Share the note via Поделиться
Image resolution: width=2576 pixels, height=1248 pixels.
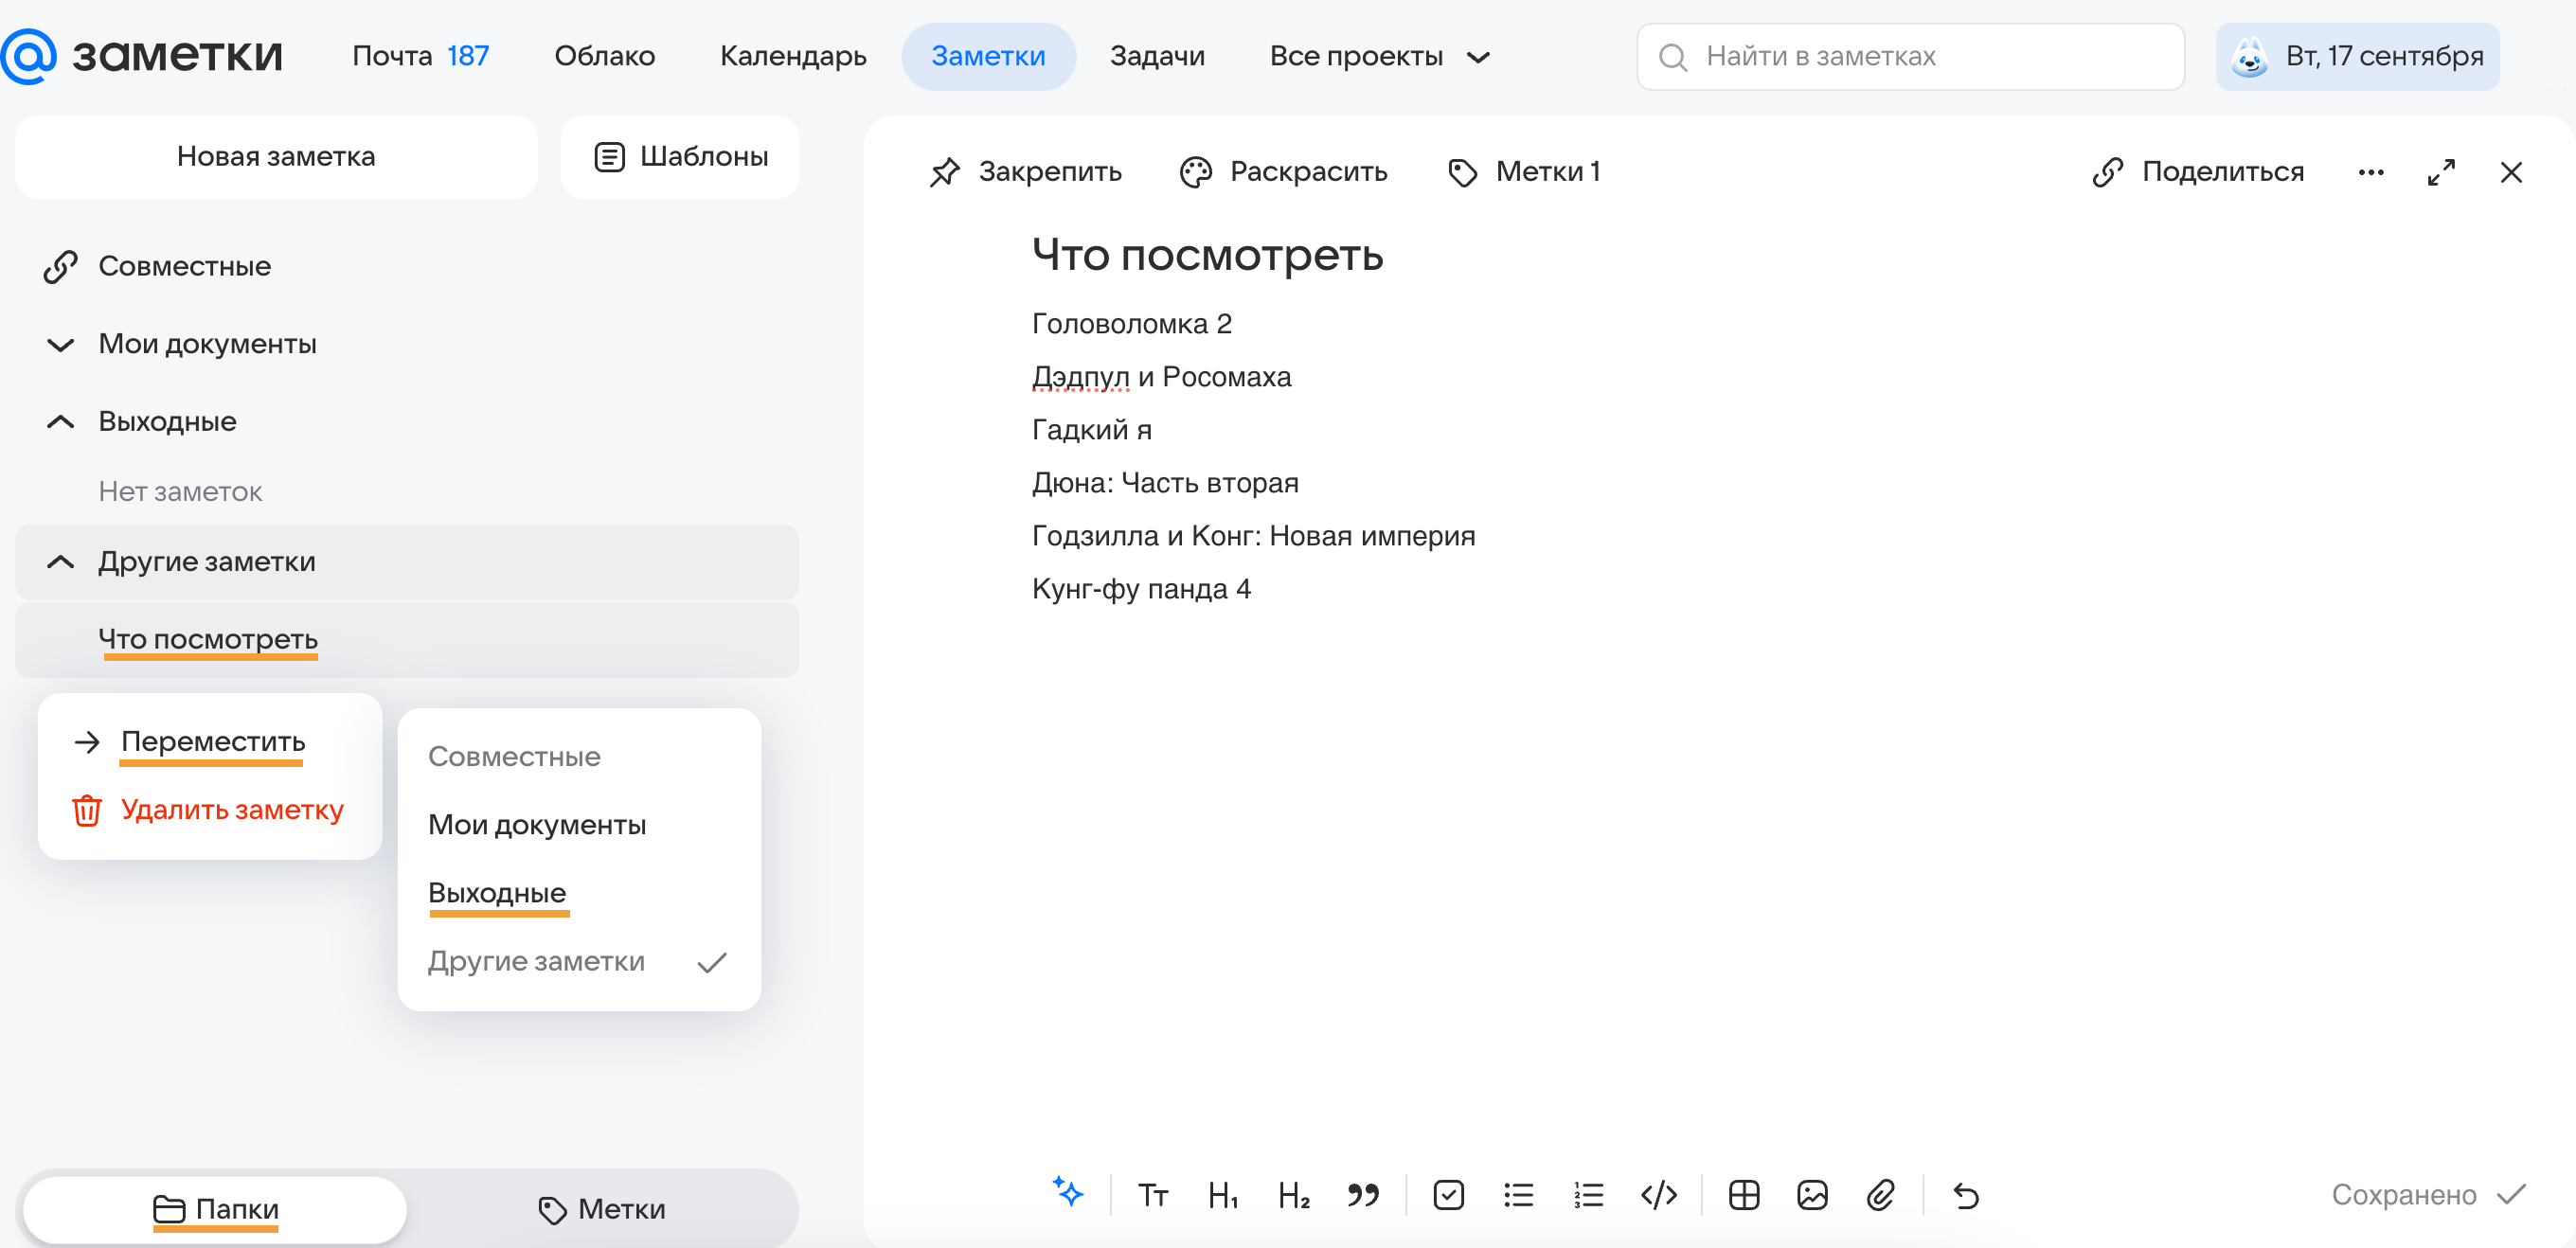click(x=2198, y=172)
